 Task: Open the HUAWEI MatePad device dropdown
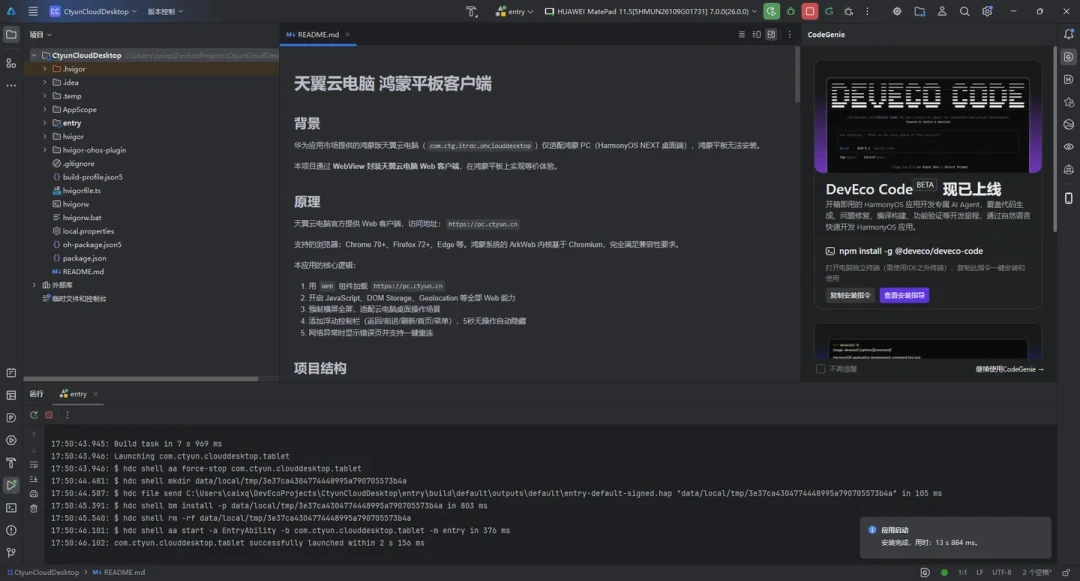pos(651,11)
